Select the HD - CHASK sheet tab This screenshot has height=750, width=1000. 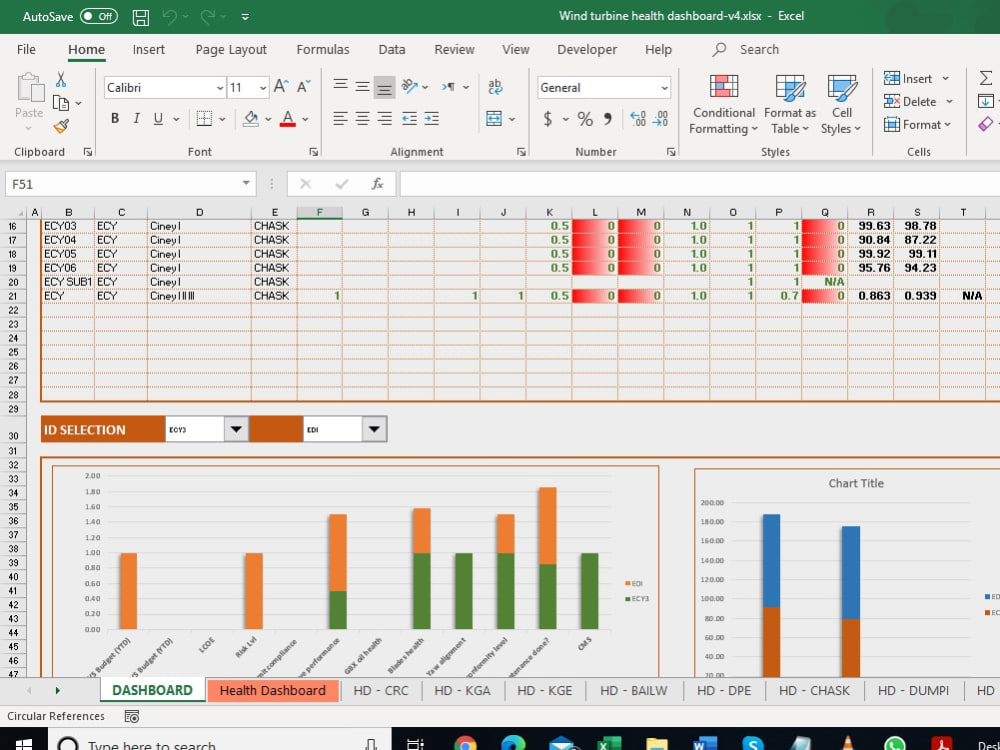[814, 691]
